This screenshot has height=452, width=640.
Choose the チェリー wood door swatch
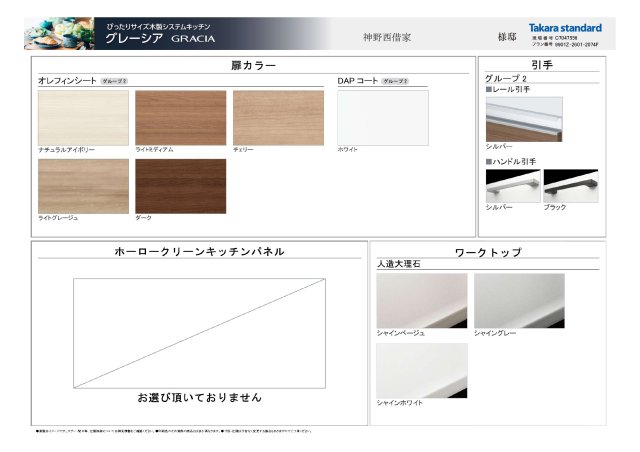click(x=278, y=118)
